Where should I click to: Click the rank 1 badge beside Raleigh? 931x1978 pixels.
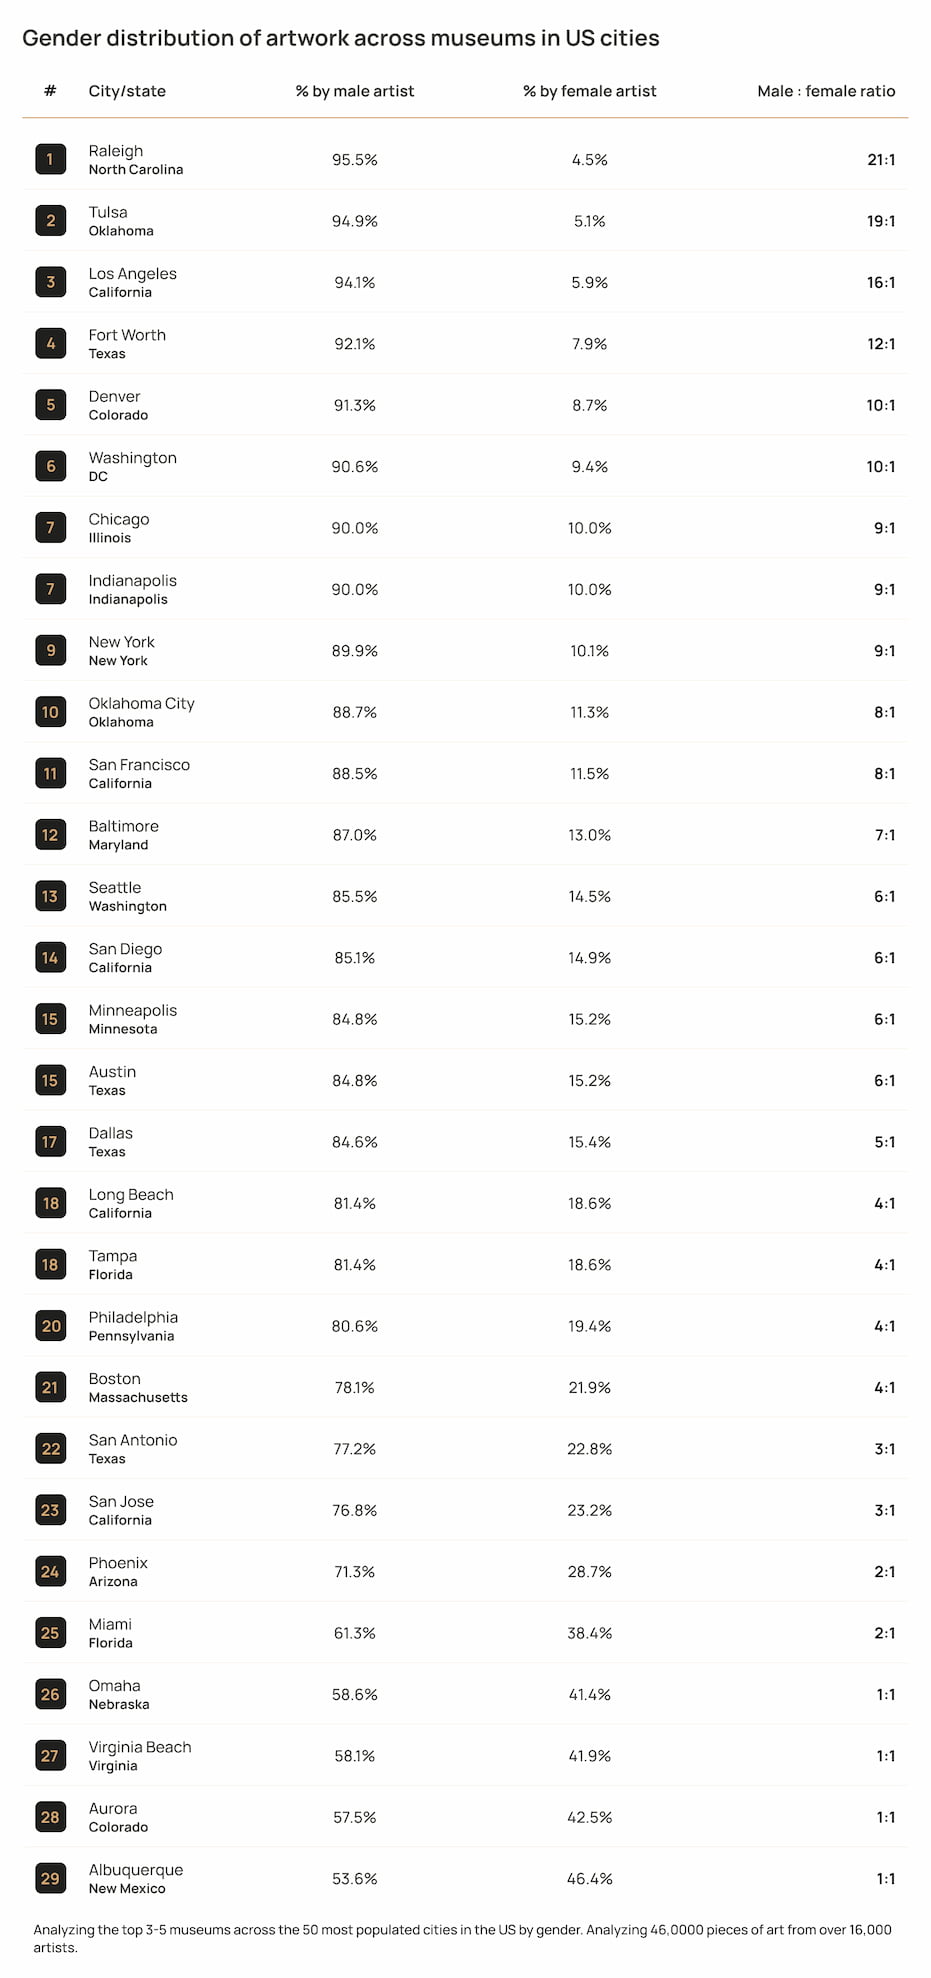click(x=50, y=159)
